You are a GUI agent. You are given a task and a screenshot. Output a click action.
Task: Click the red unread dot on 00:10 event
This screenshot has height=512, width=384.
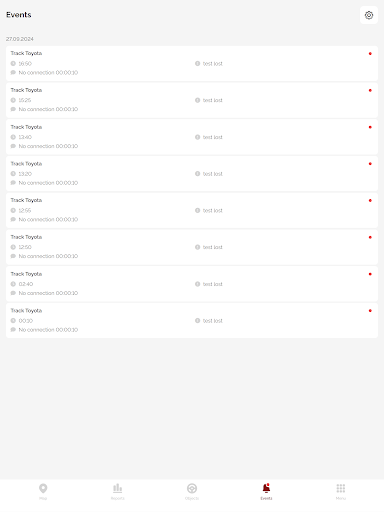tap(370, 311)
